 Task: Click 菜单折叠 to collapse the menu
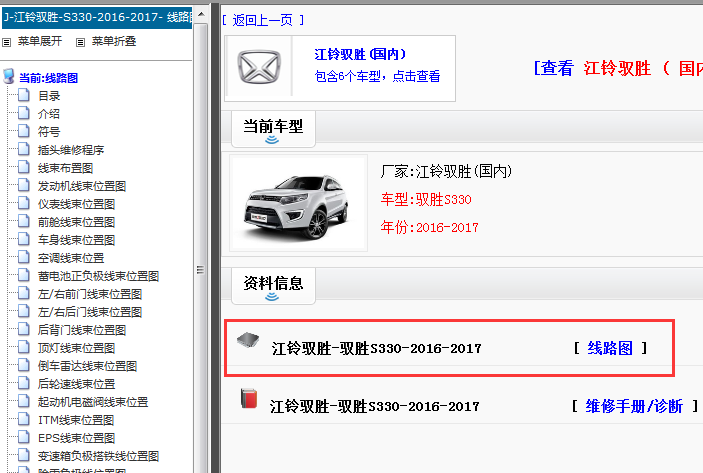114,41
